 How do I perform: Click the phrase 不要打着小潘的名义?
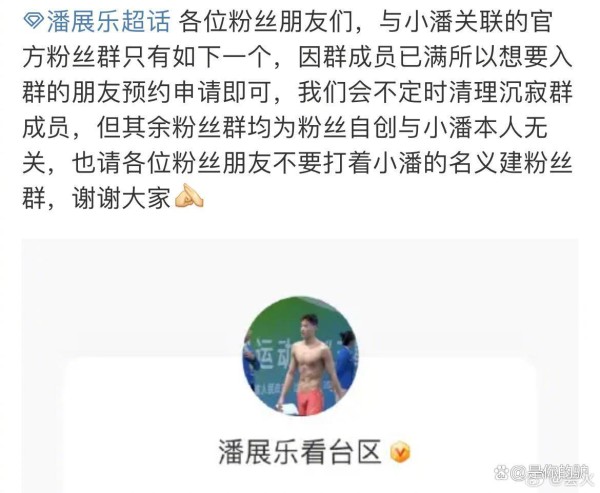click(385, 163)
